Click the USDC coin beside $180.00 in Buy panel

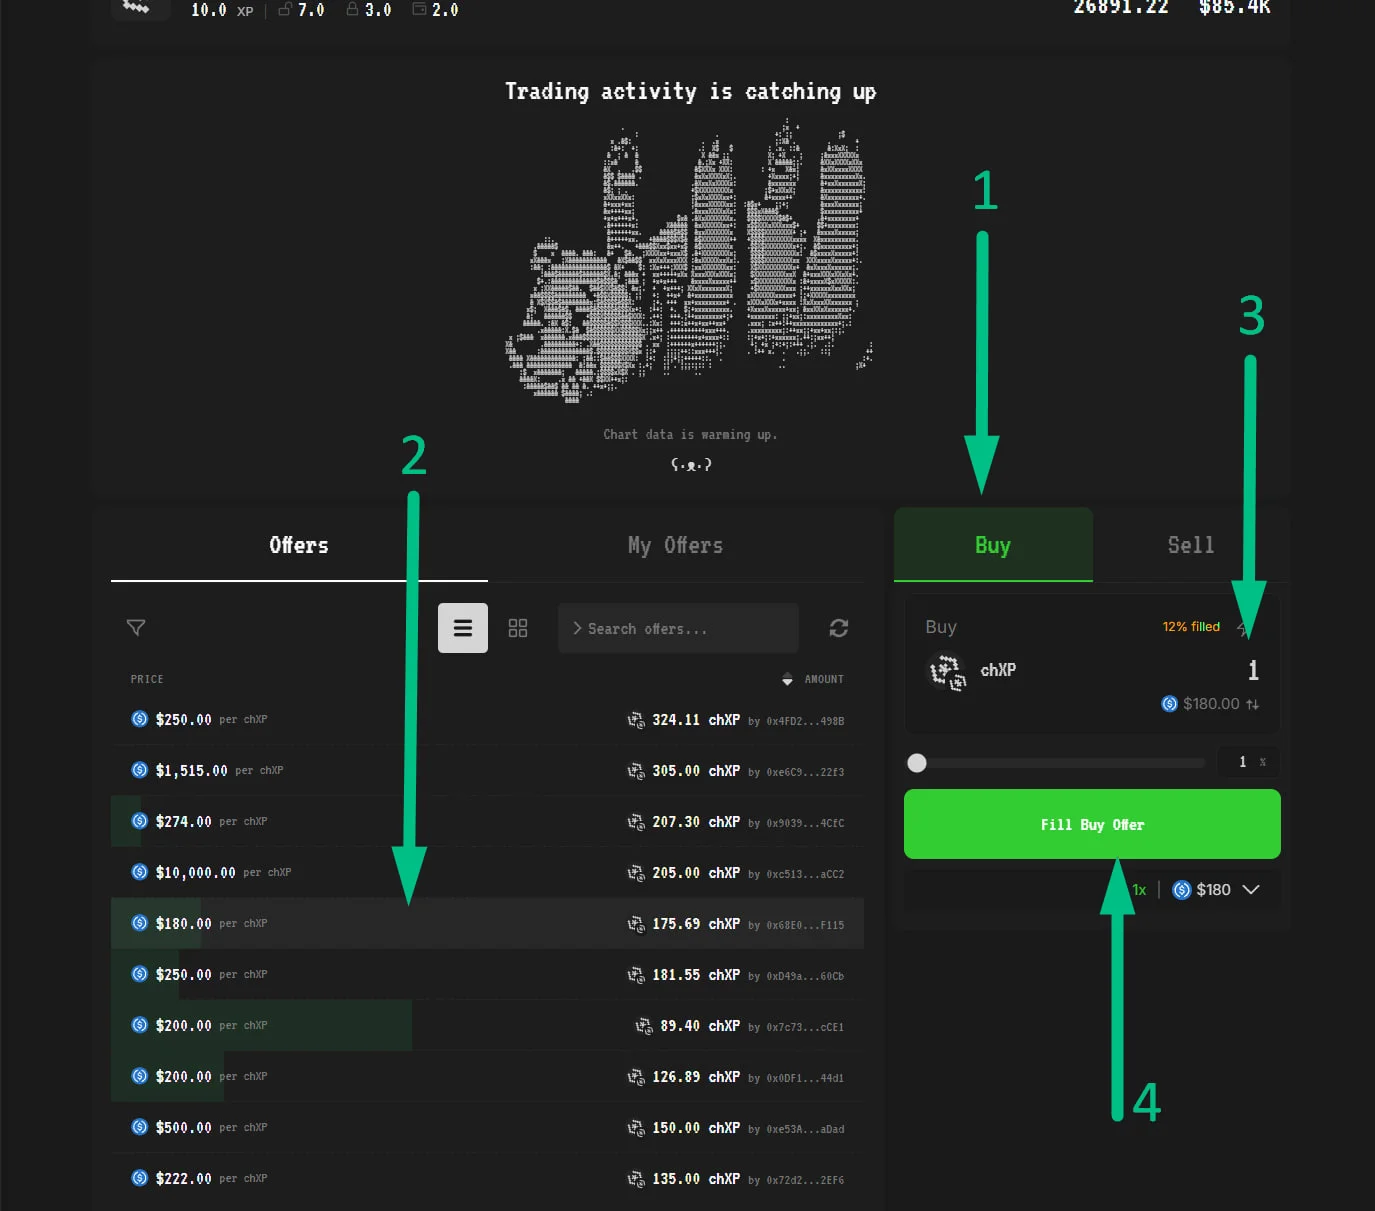click(x=1169, y=704)
